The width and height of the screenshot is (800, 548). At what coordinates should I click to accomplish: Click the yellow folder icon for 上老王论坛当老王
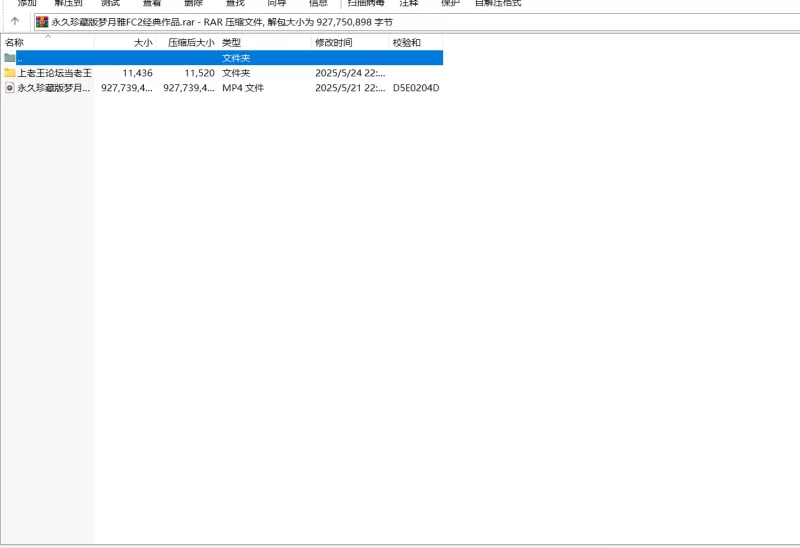click(x=10, y=72)
